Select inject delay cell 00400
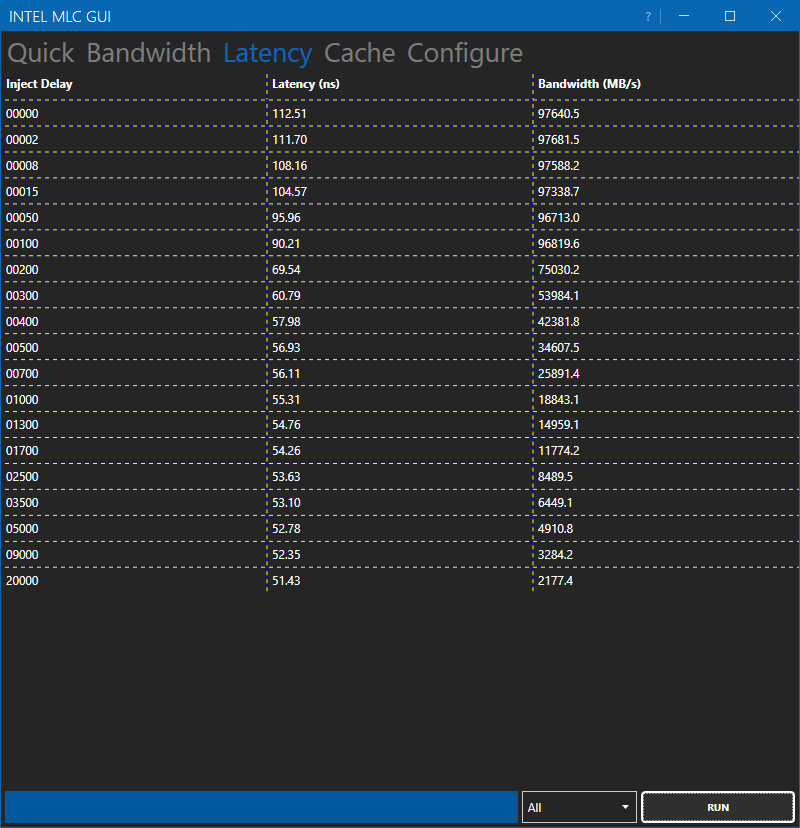Image resolution: width=800 pixels, height=828 pixels. (x=22, y=321)
